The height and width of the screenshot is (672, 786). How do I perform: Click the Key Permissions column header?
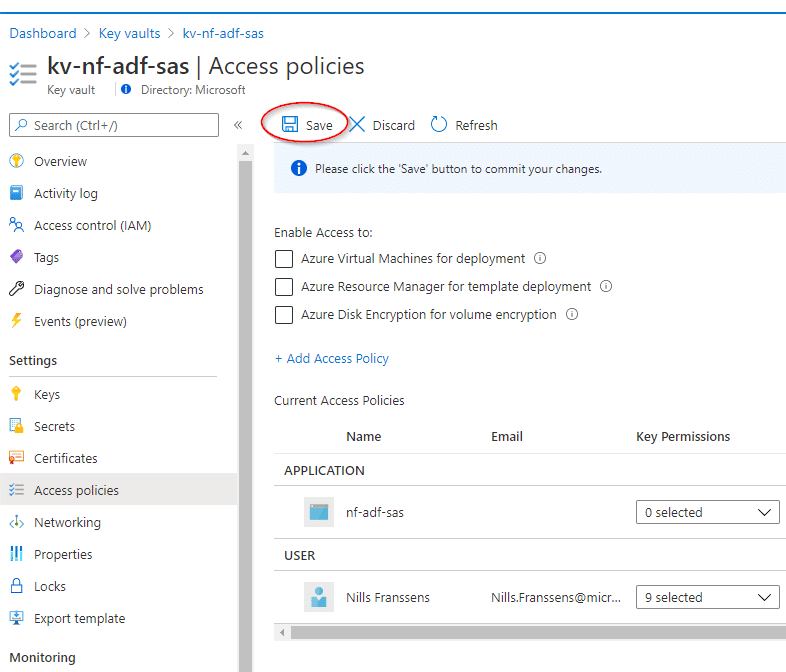[x=683, y=436]
